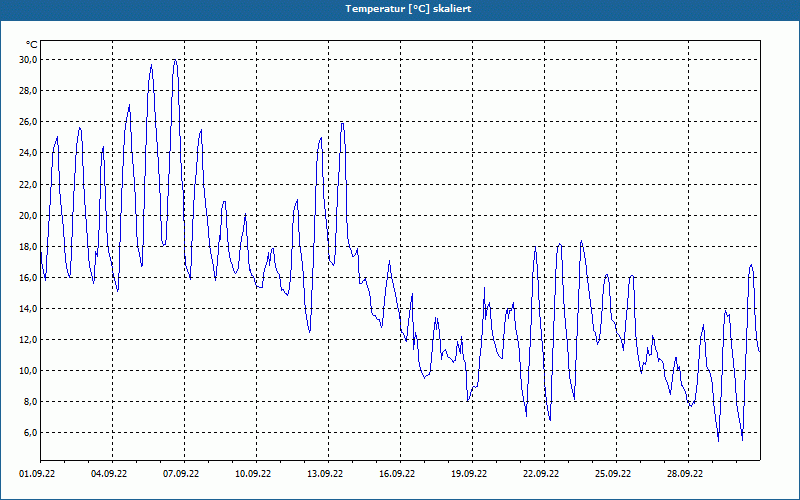Click the °C unit label
The width and height of the screenshot is (800, 500).
(32, 45)
